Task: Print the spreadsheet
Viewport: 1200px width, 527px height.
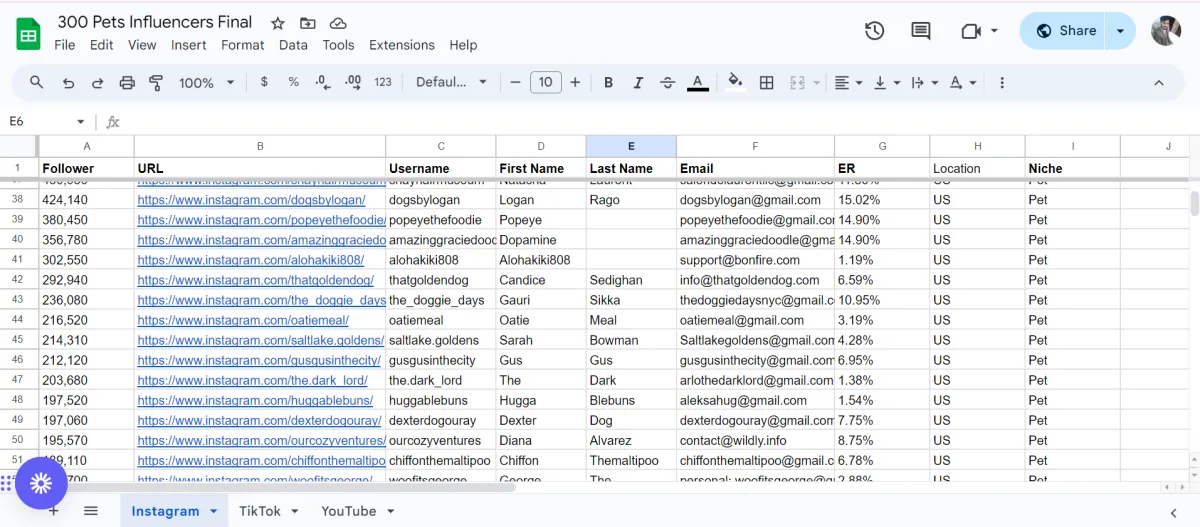Action: 127,83
